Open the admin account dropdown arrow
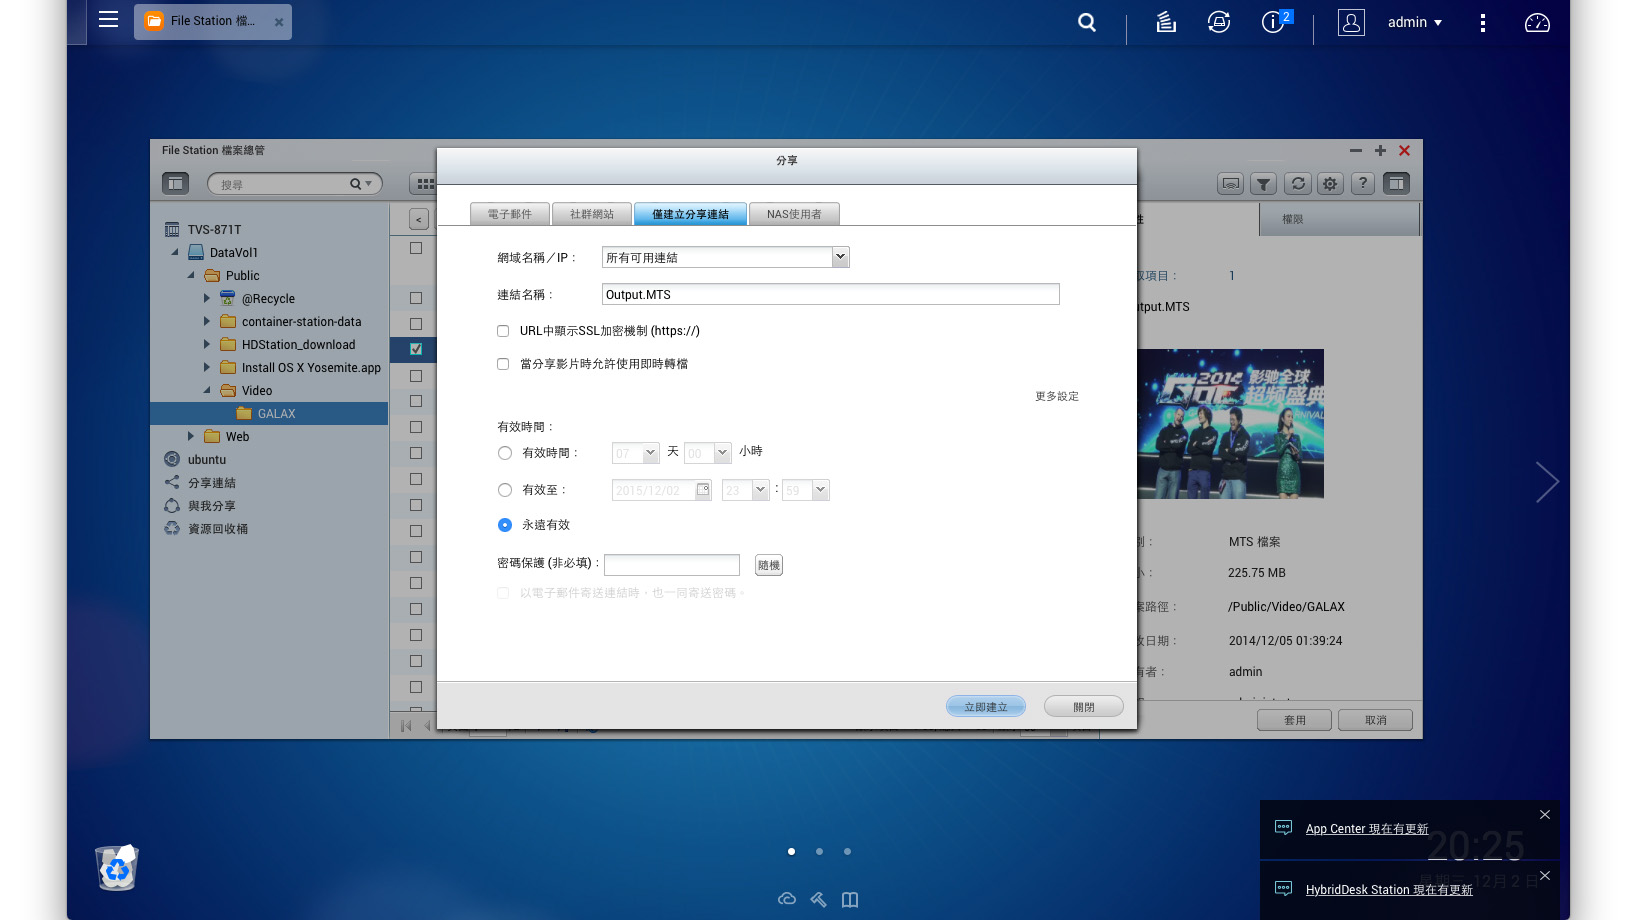The height and width of the screenshot is (920, 1637). point(1438,22)
